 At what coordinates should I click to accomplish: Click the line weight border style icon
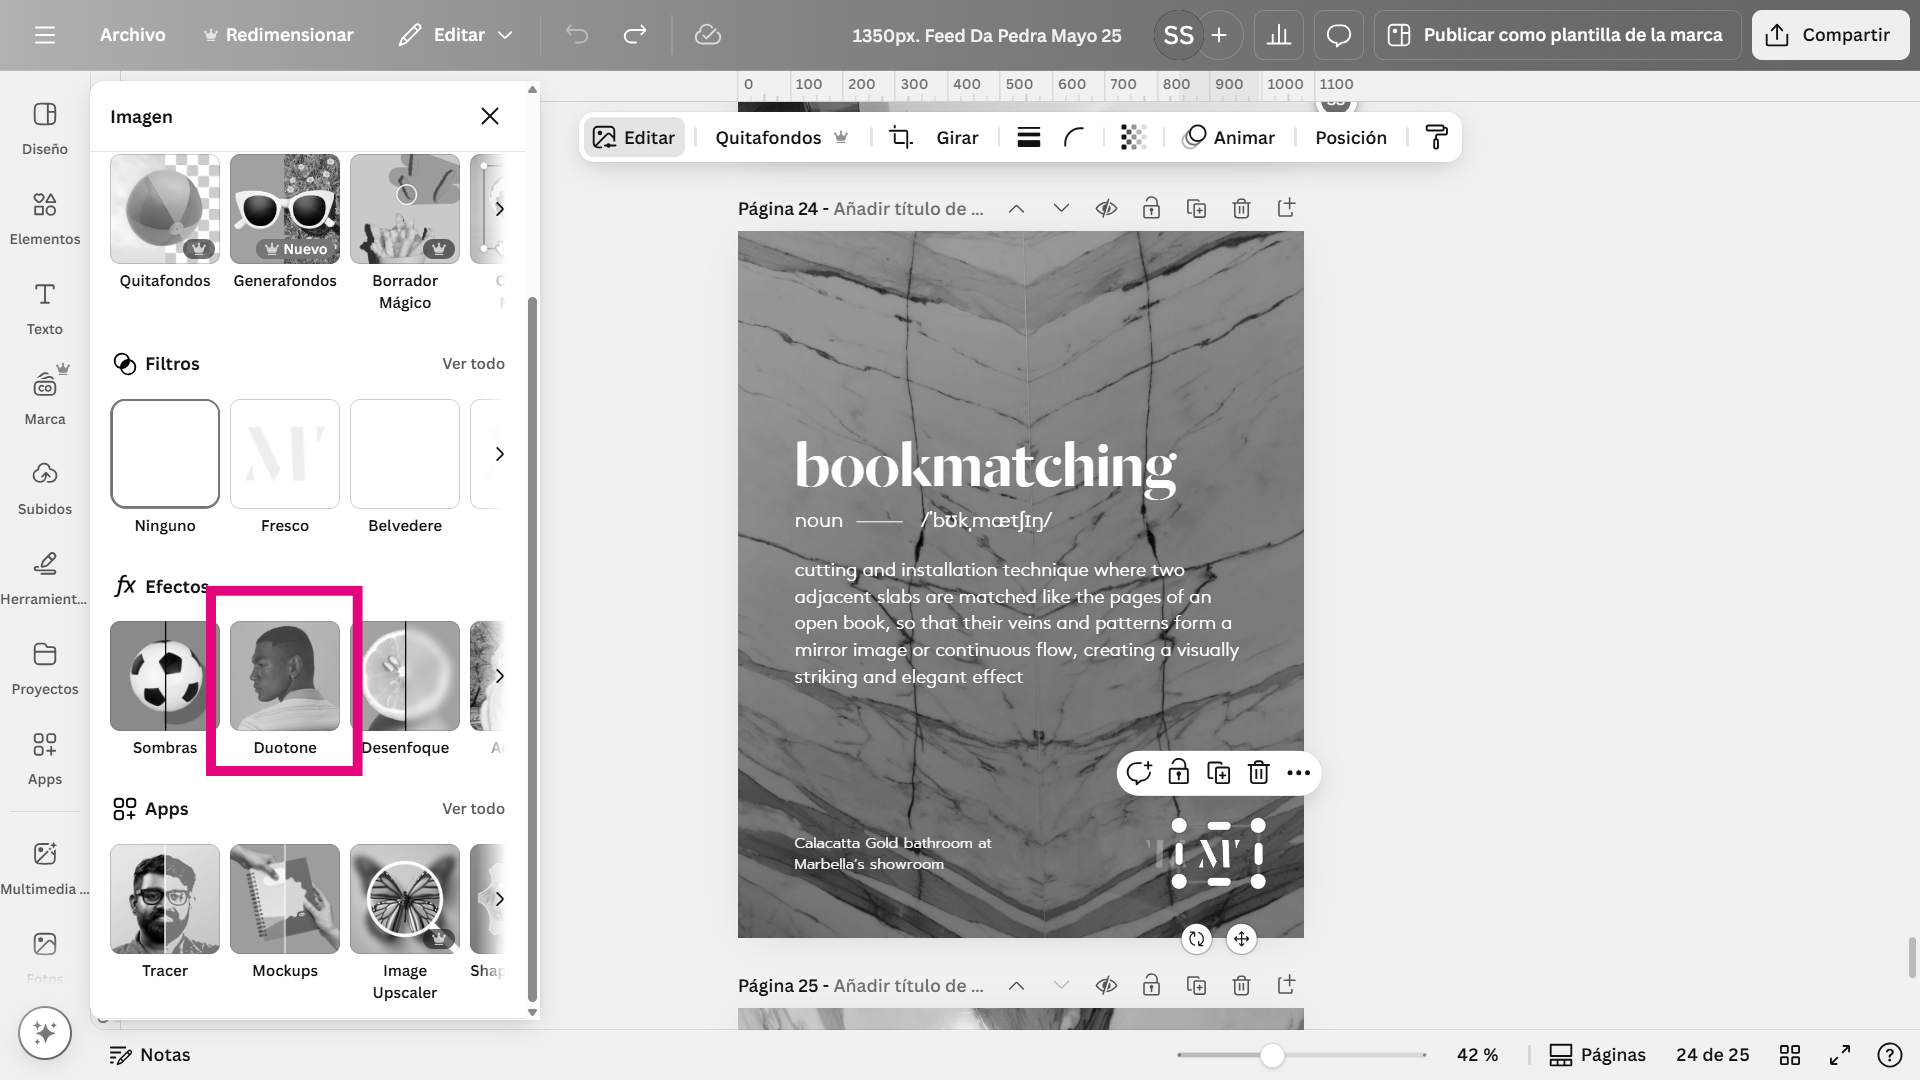[x=1029, y=138]
